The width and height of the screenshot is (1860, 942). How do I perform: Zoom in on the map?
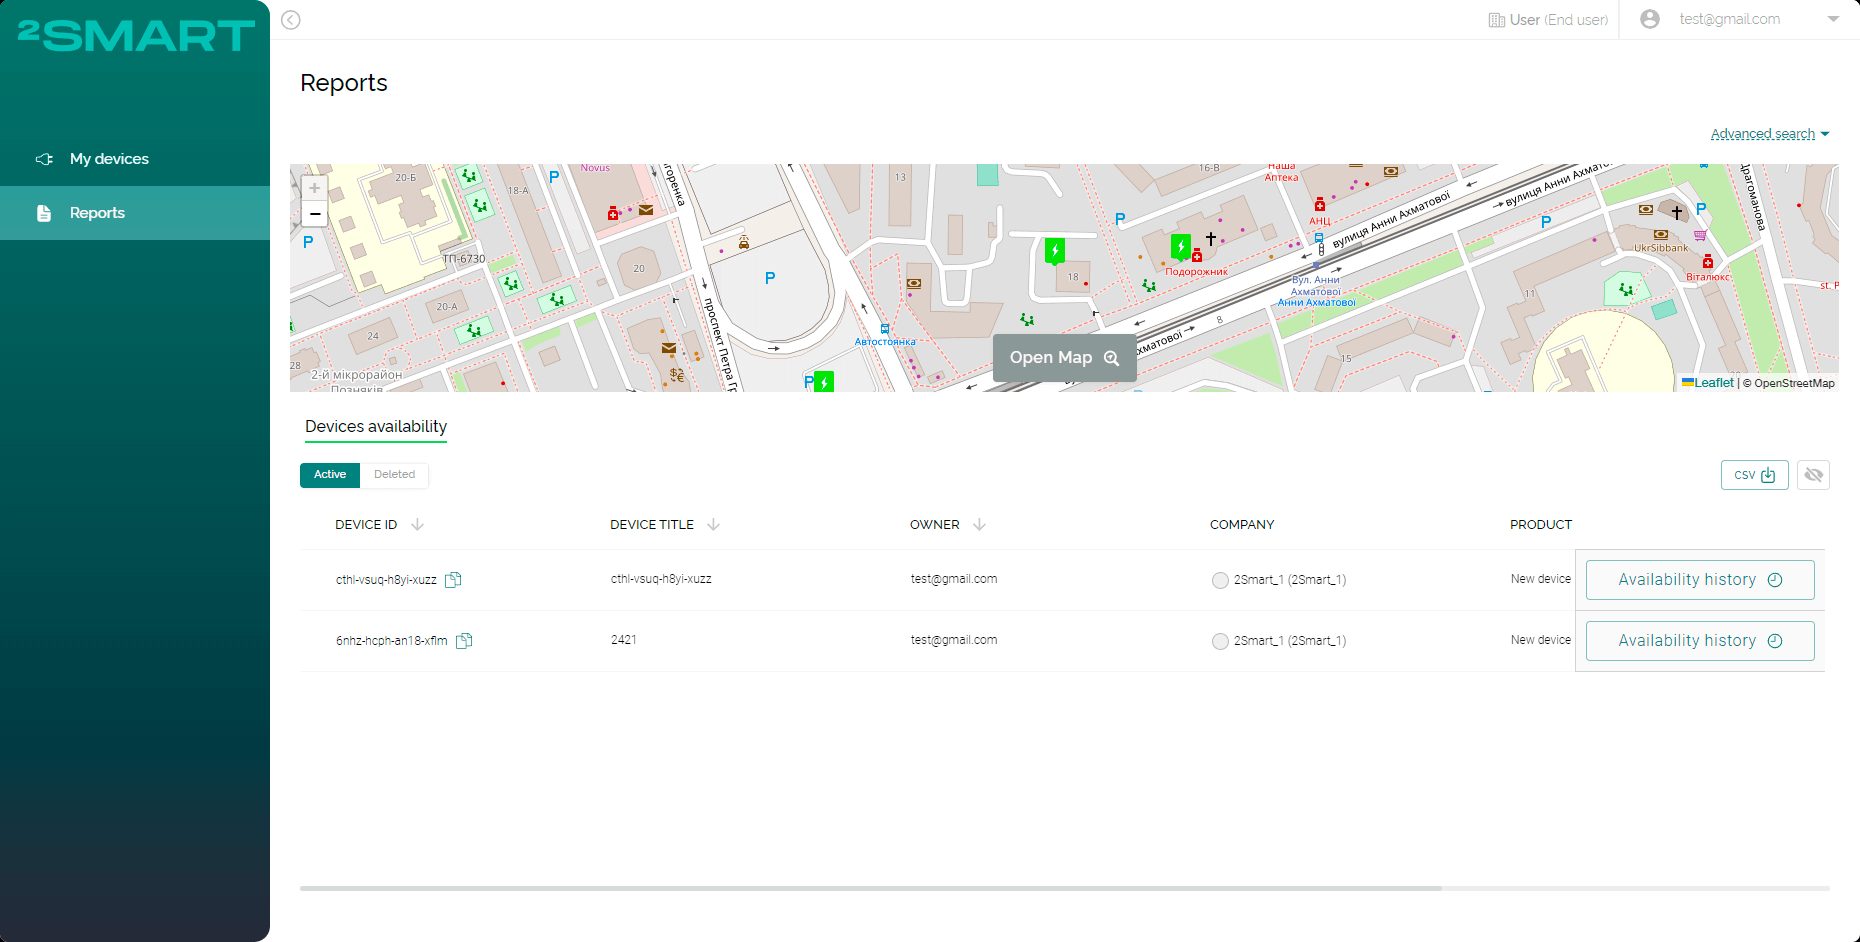pyautogui.click(x=314, y=188)
